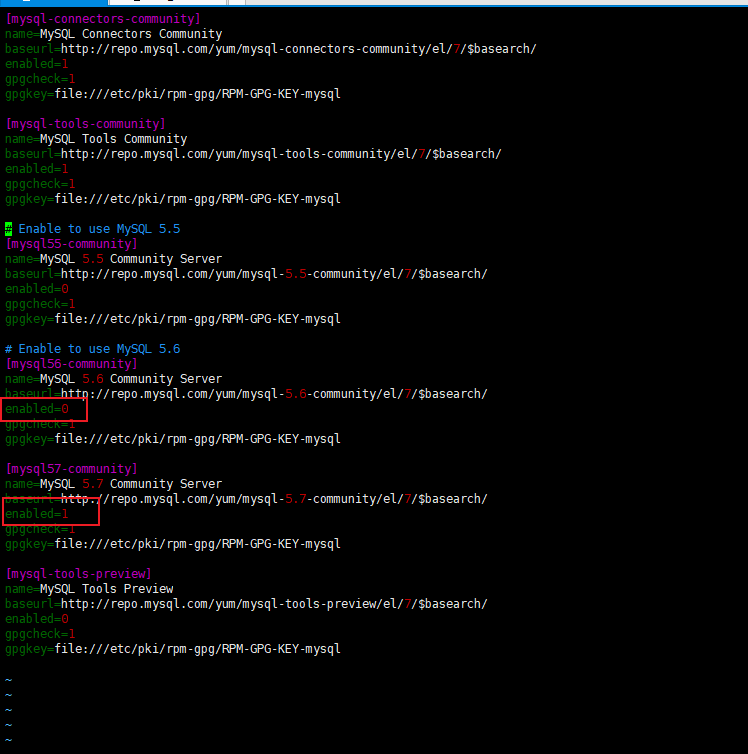The image size is (748, 754).
Task: Click enabled=0 in the mysql55-community section
Action: pos(37,289)
